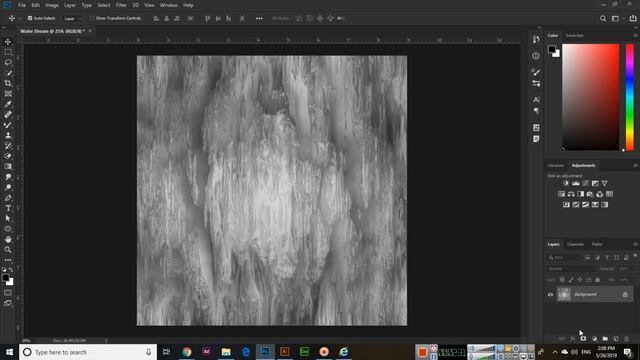Add a Vibrance adjustment
This screenshot has height=360, width=640.
click(x=604, y=183)
